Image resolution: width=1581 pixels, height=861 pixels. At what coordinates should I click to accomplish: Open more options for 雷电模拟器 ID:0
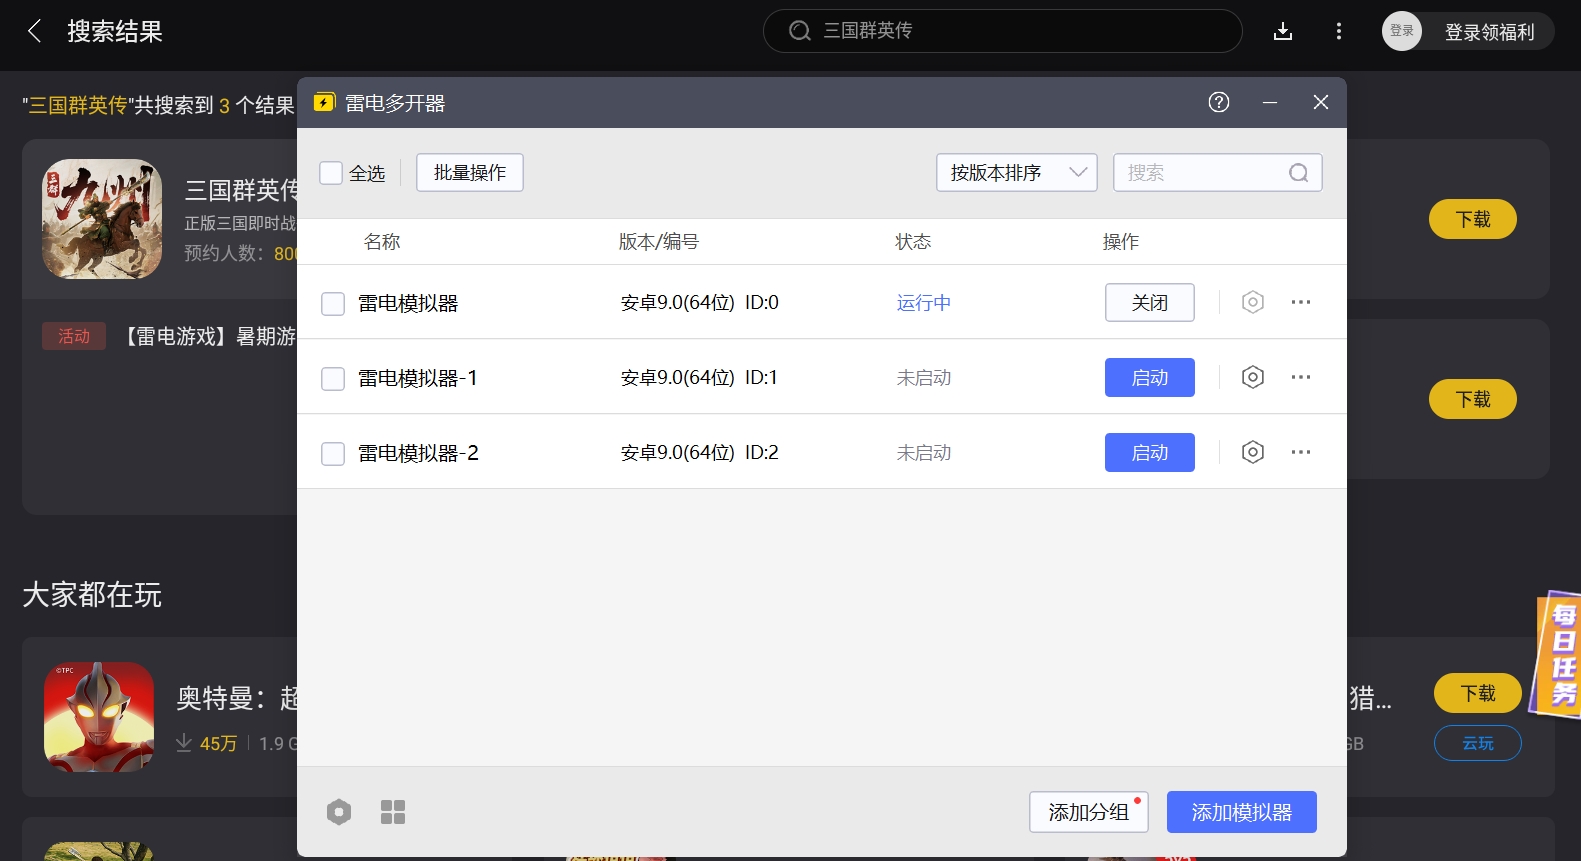coord(1300,302)
